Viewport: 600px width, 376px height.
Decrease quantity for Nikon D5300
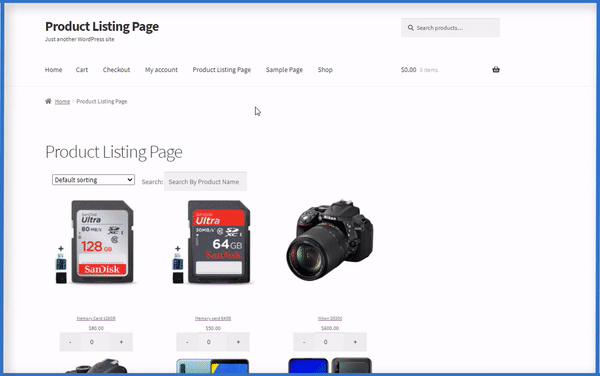[x=304, y=342]
